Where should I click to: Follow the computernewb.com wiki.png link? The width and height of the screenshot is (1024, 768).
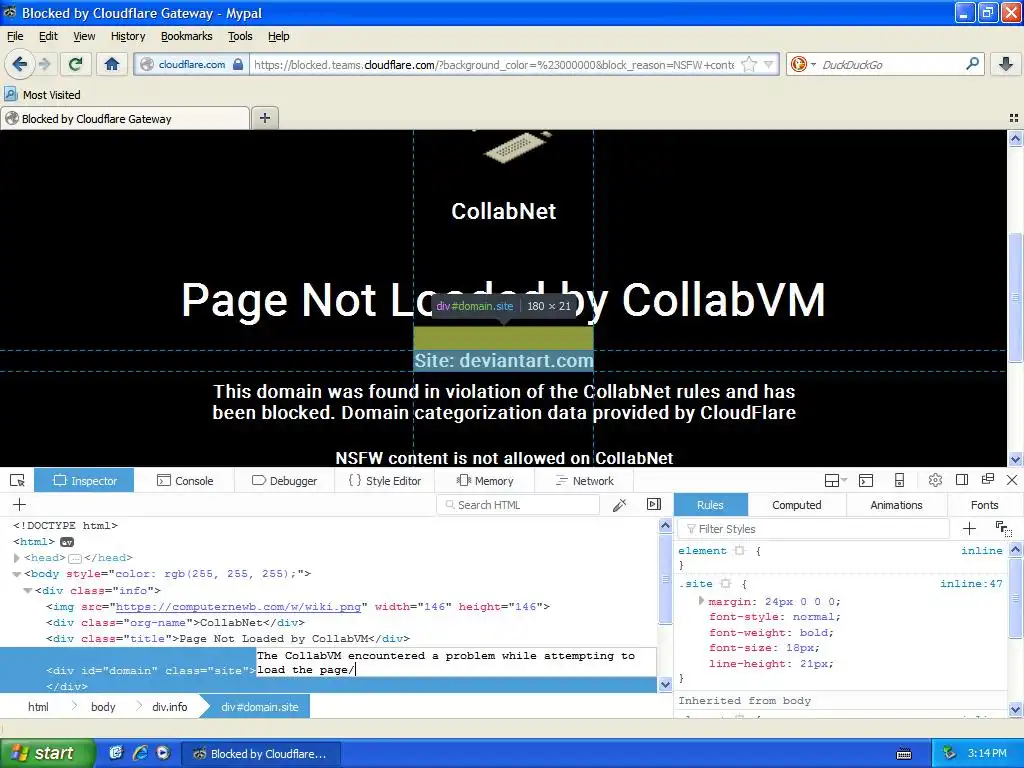click(238, 607)
